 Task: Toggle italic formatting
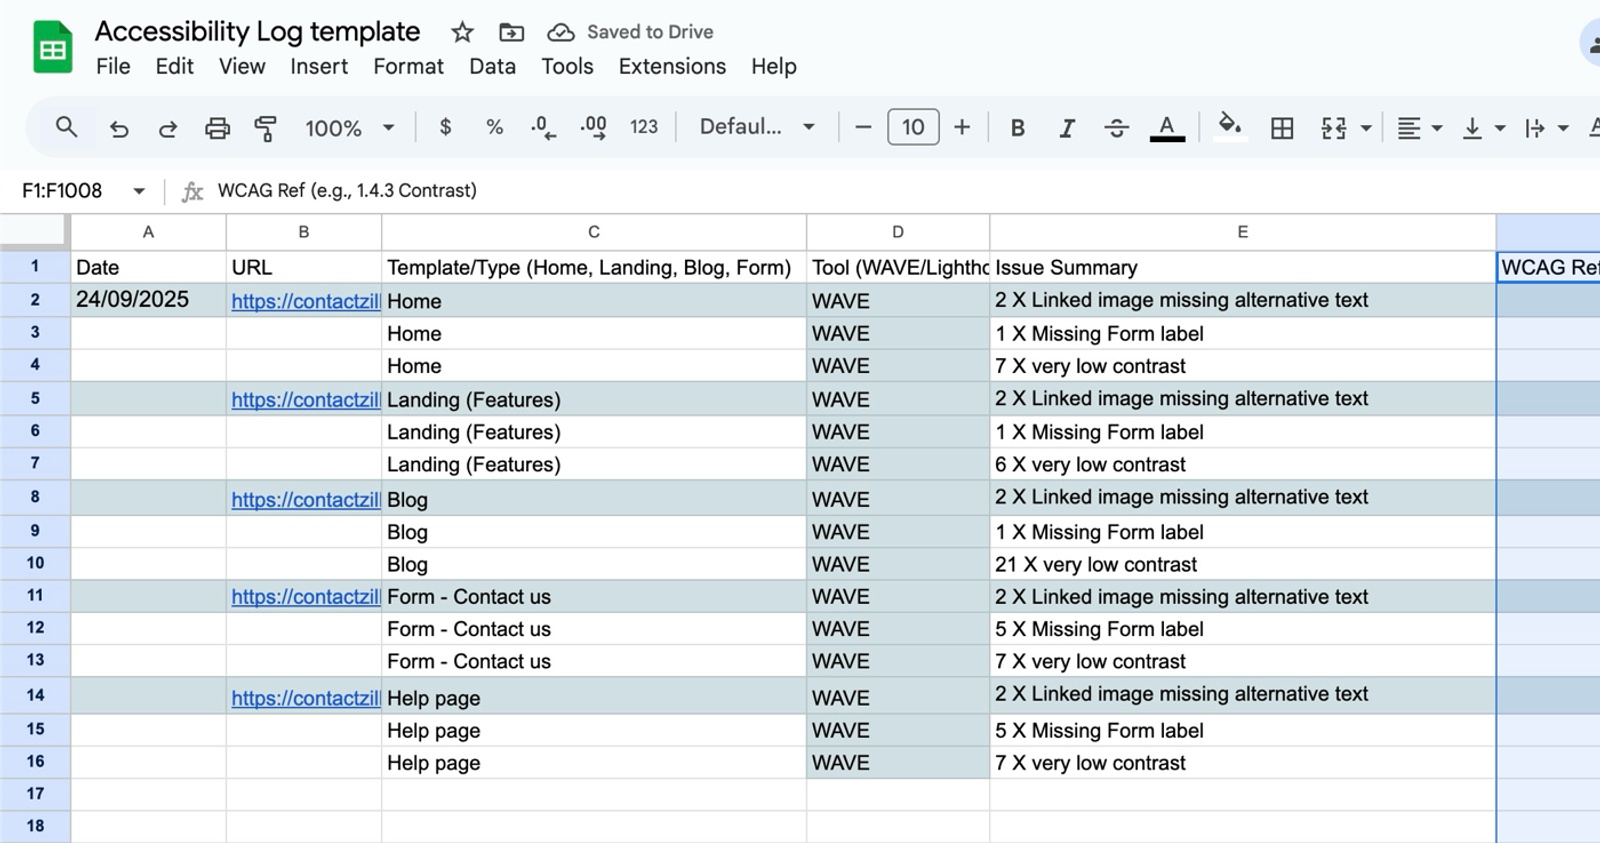(1067, 128)
